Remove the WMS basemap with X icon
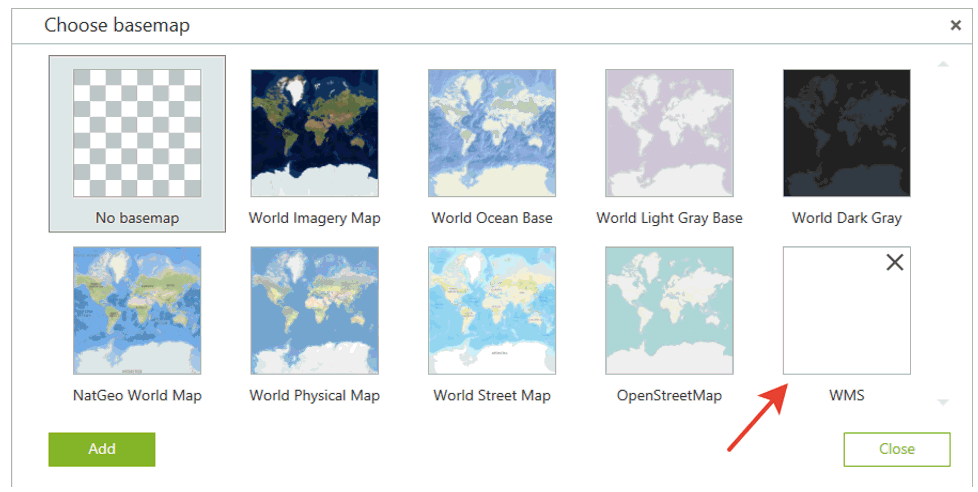This screenshot has width=978, height=492. (x=895, y=262)
